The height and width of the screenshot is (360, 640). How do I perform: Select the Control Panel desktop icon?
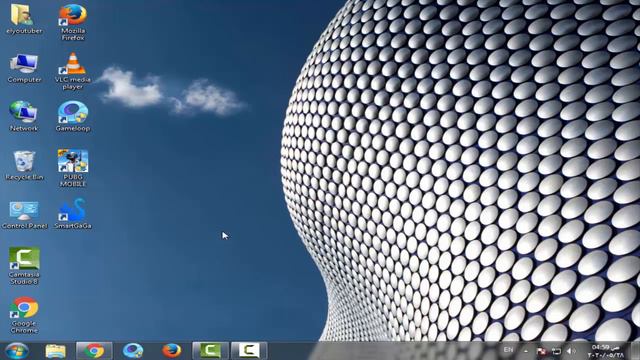(24, 214)
